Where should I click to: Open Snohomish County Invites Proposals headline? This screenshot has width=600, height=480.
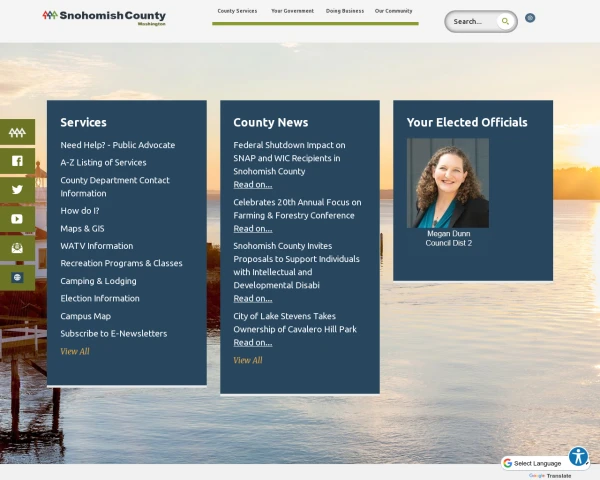coord(297,266)
